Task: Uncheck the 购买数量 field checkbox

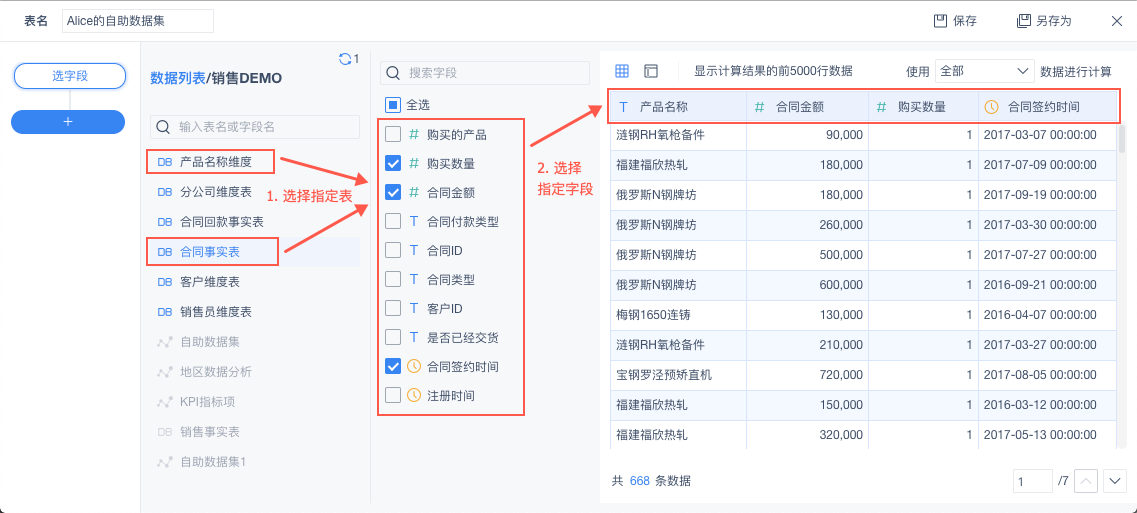Action: pos(393,163)
